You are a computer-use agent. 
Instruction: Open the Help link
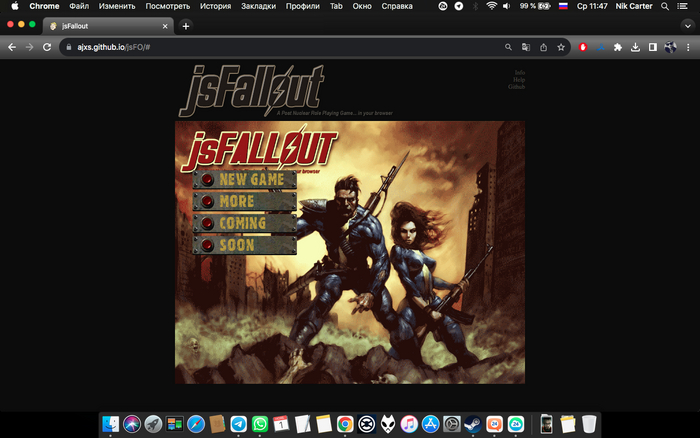click(519, 80)
